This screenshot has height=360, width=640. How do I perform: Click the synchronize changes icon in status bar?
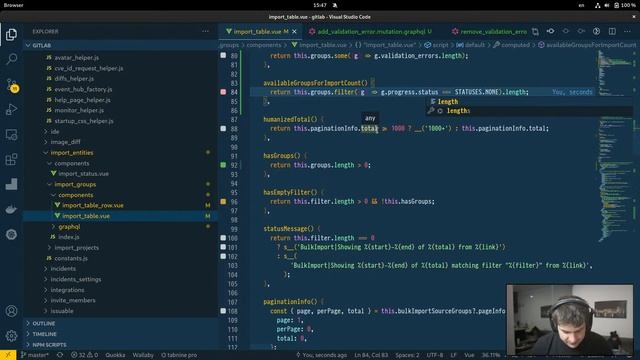click(60, 355)
